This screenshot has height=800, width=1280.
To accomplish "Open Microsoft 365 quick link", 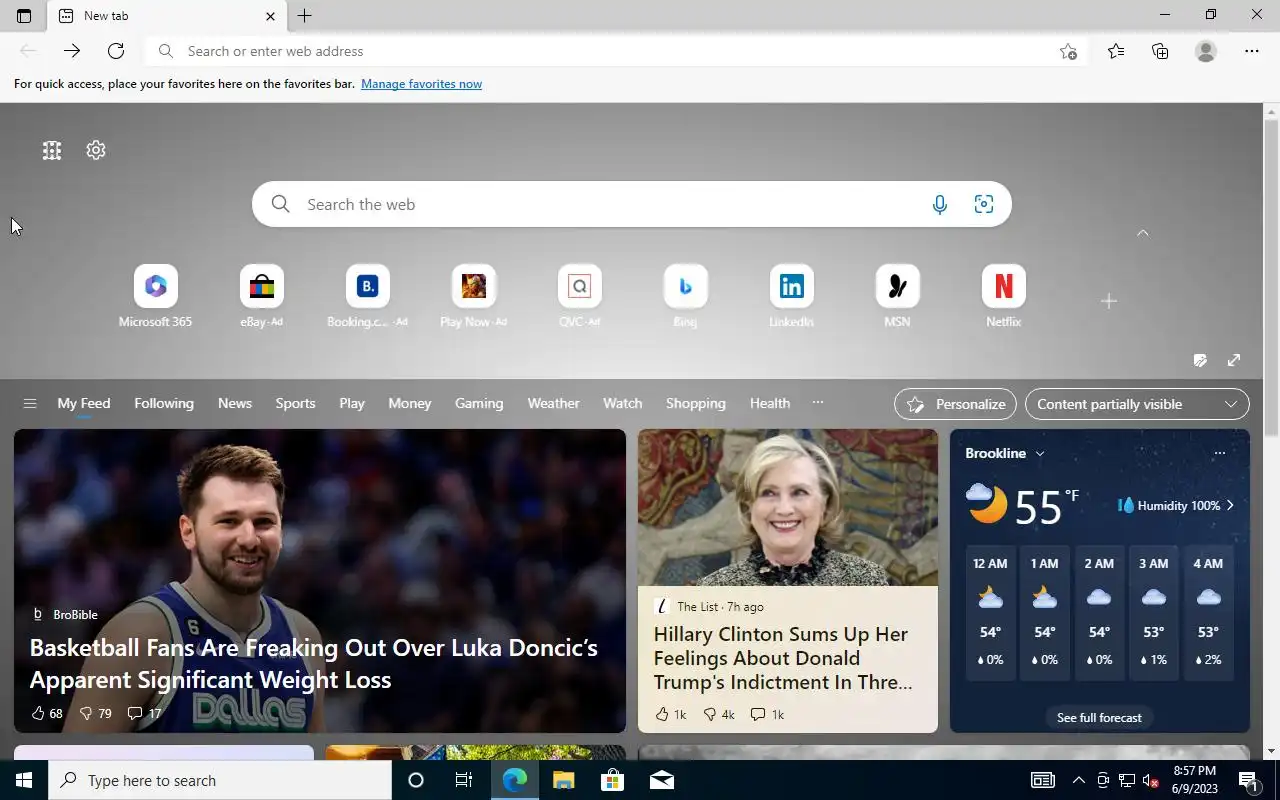I will tap(155, 296).
